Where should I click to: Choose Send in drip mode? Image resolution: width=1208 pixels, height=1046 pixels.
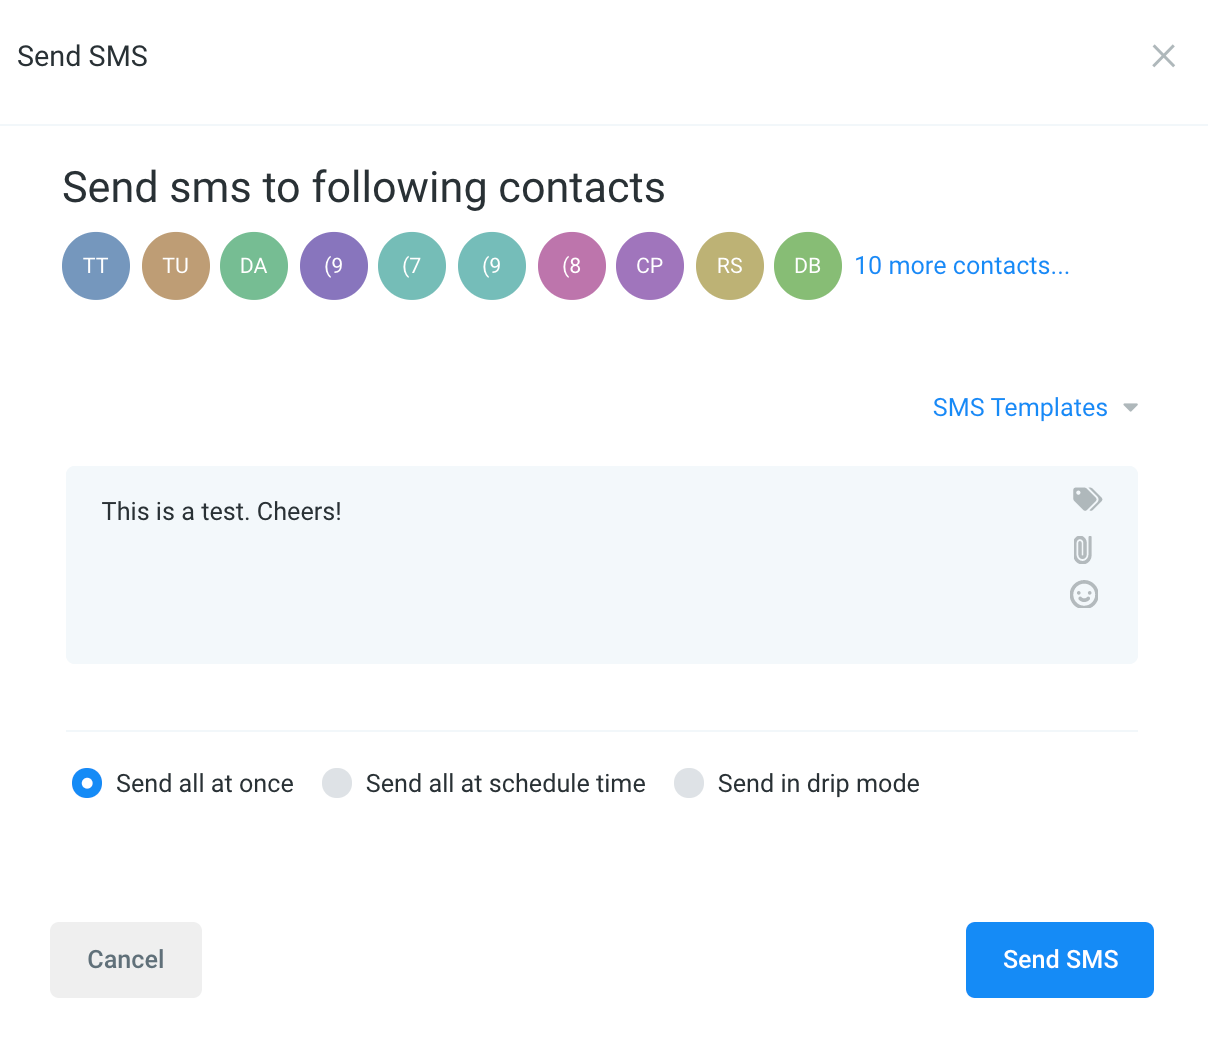click(689, 783)
